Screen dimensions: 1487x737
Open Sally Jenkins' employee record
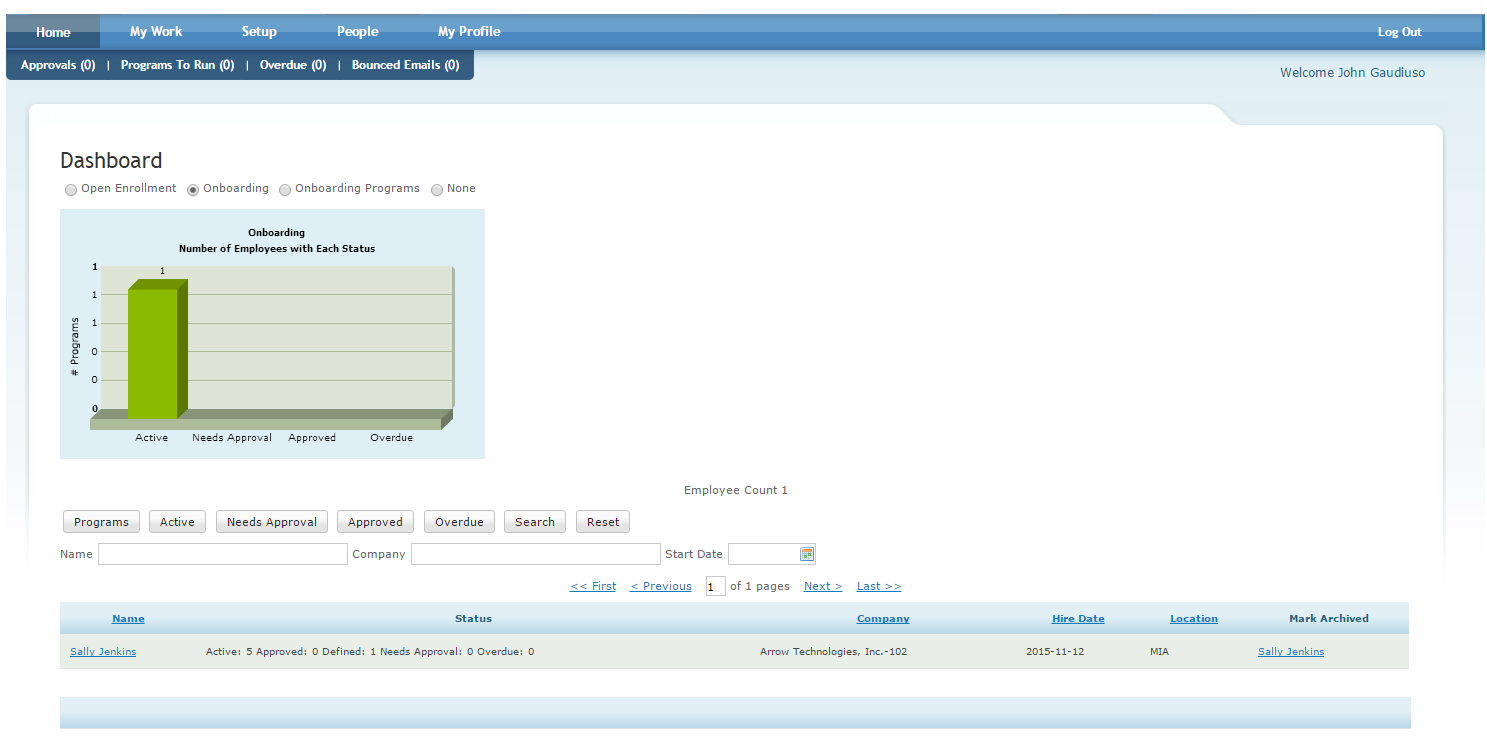coord(102,651)
